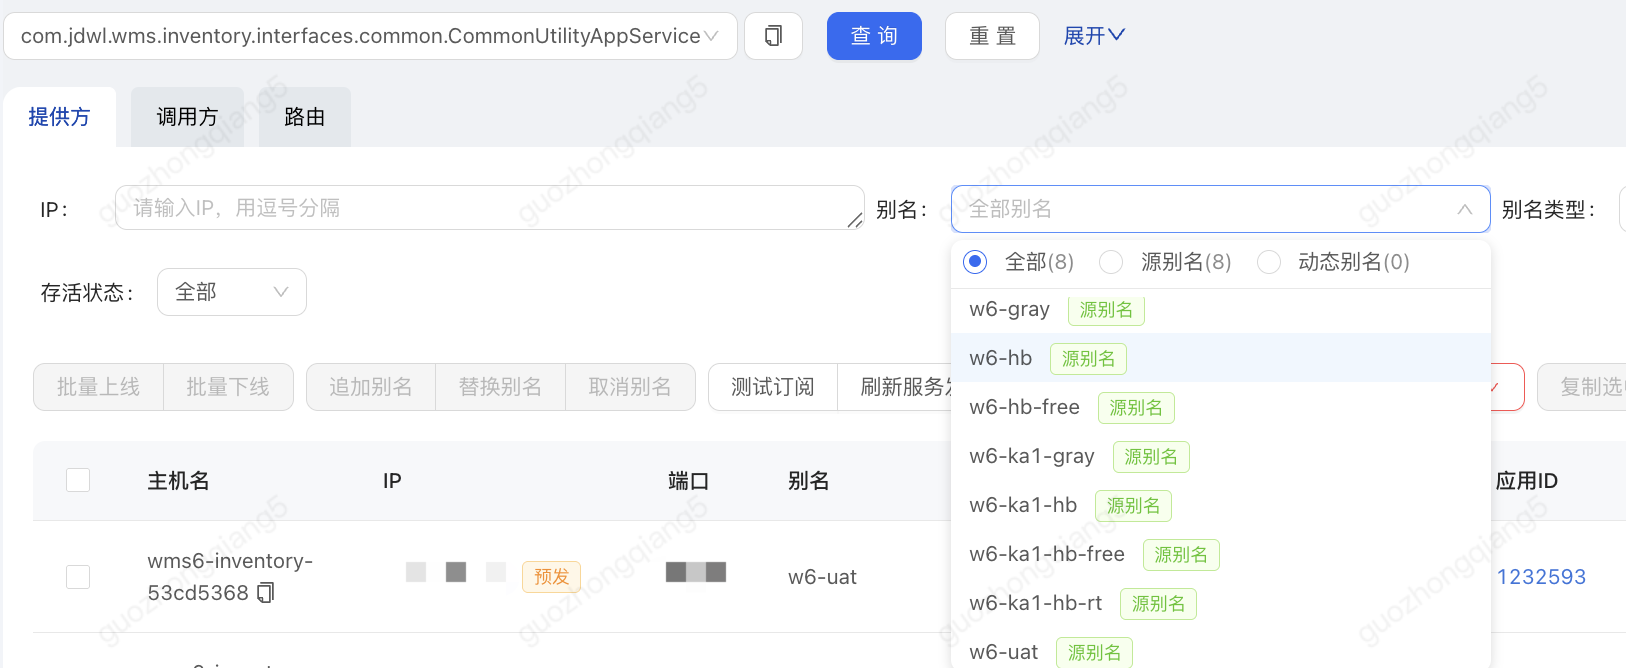Click the IP input text field

[x=488, y=208]
